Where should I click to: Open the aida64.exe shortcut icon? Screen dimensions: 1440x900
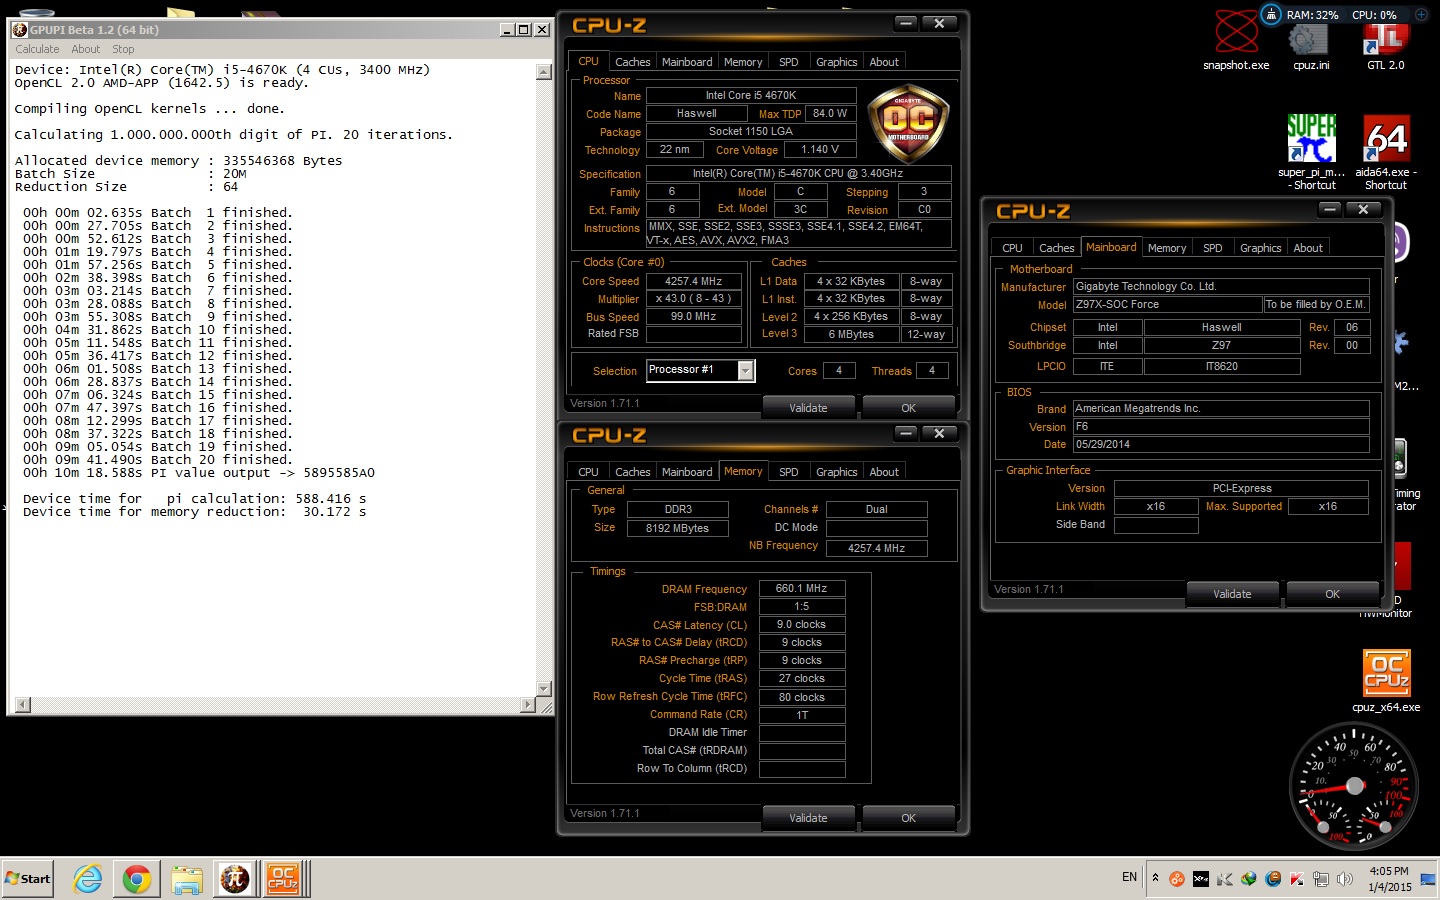pos(1386,151)
